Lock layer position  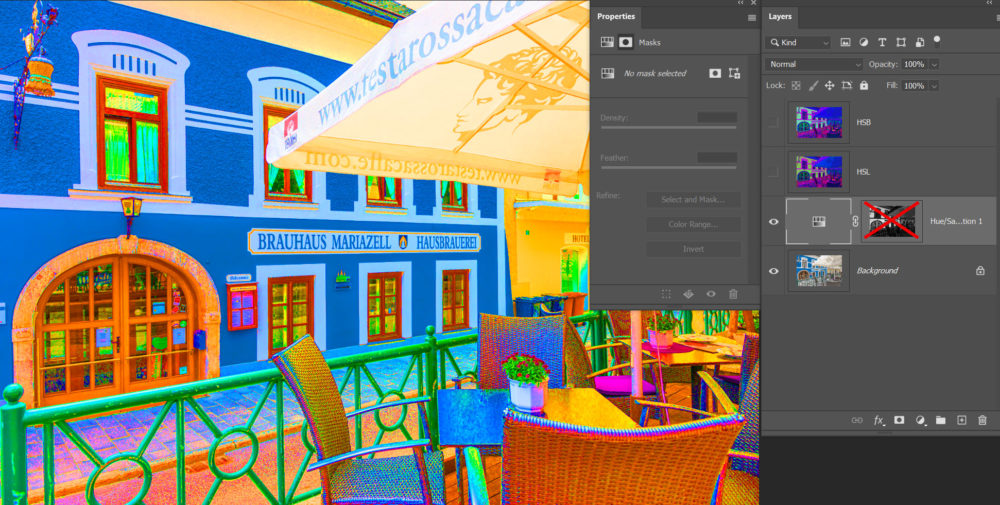coord(830,85)
